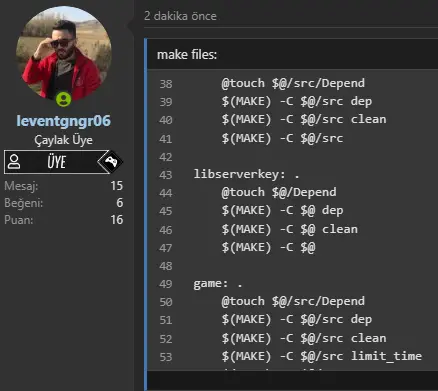Screen dimensions: 438x391
Task: Click the person icon on ÜYE banner
Action: [14, 162]
